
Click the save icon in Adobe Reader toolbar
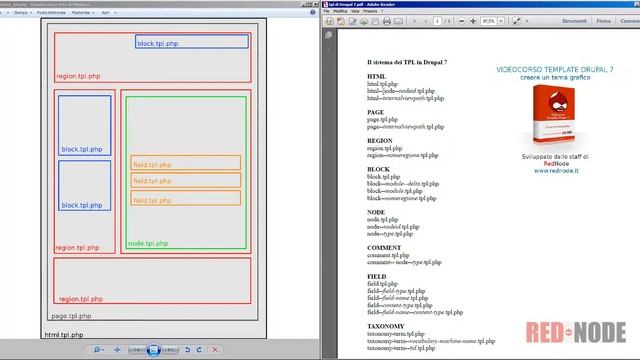(375, 21)
